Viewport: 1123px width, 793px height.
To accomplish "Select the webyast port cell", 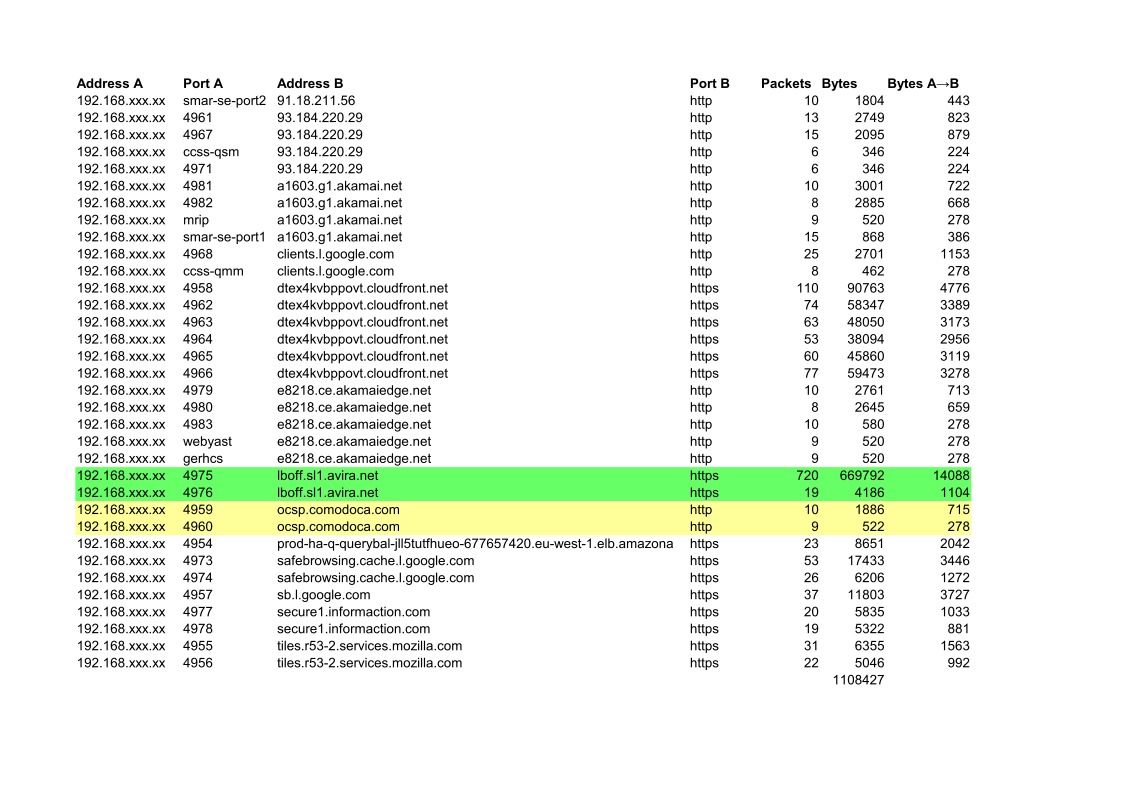I will (207, 442).
